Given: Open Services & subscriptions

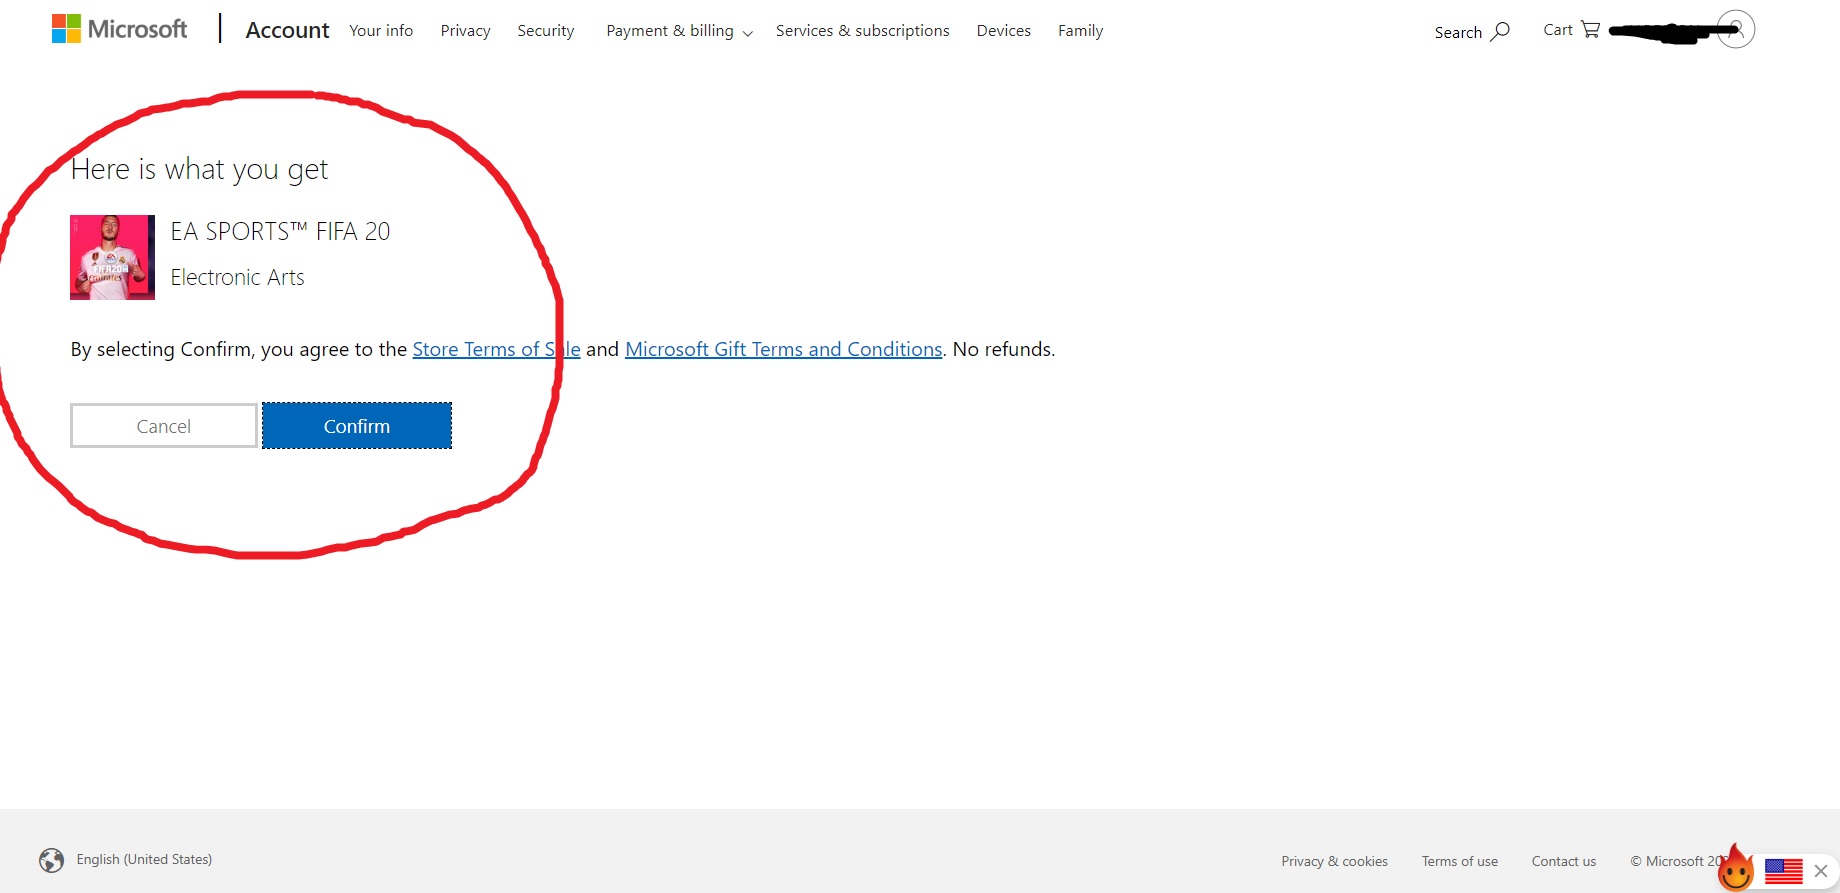Looking at the screenshot, I should 862,31.
